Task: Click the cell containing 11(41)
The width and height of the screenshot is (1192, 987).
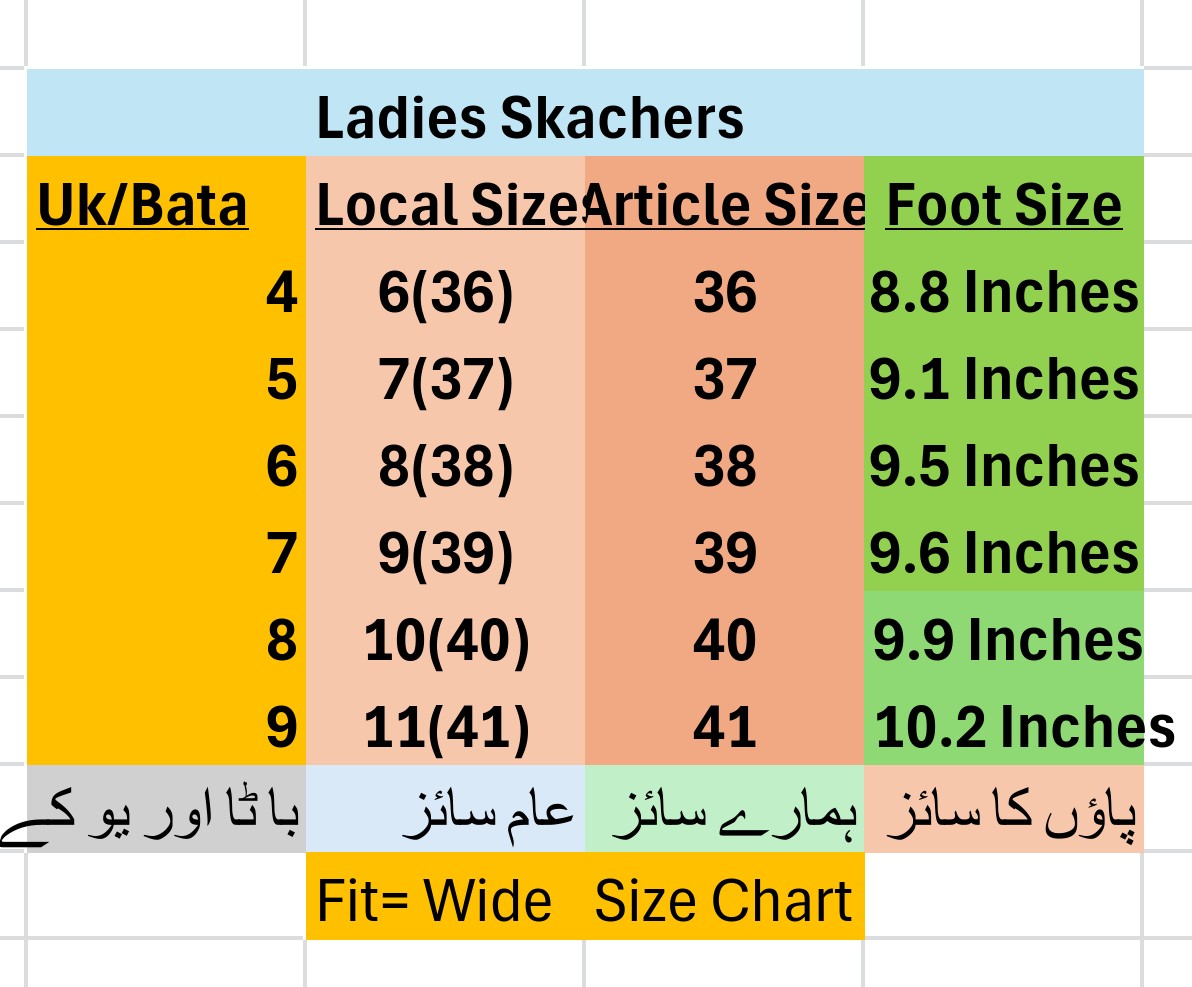Action: coord(445,728)
